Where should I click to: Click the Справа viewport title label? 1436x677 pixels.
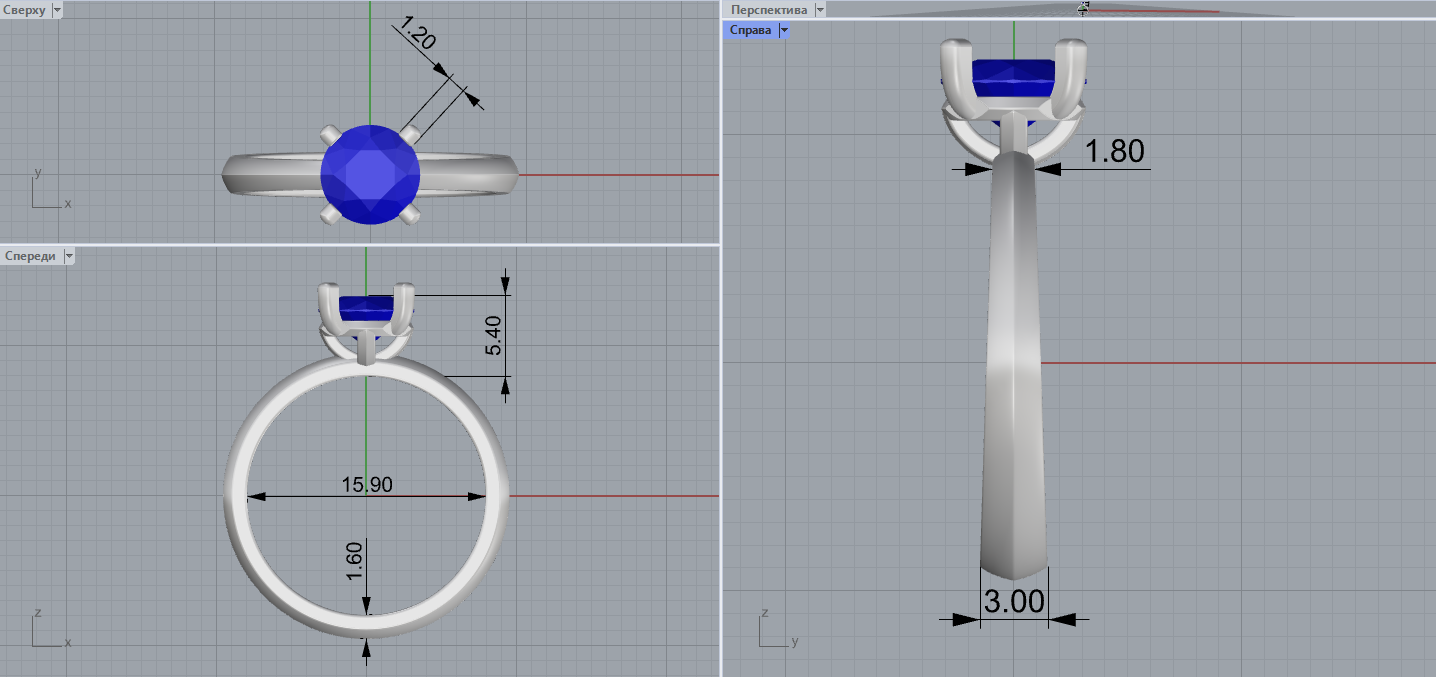pyautogui.click(x=750, y=30)
